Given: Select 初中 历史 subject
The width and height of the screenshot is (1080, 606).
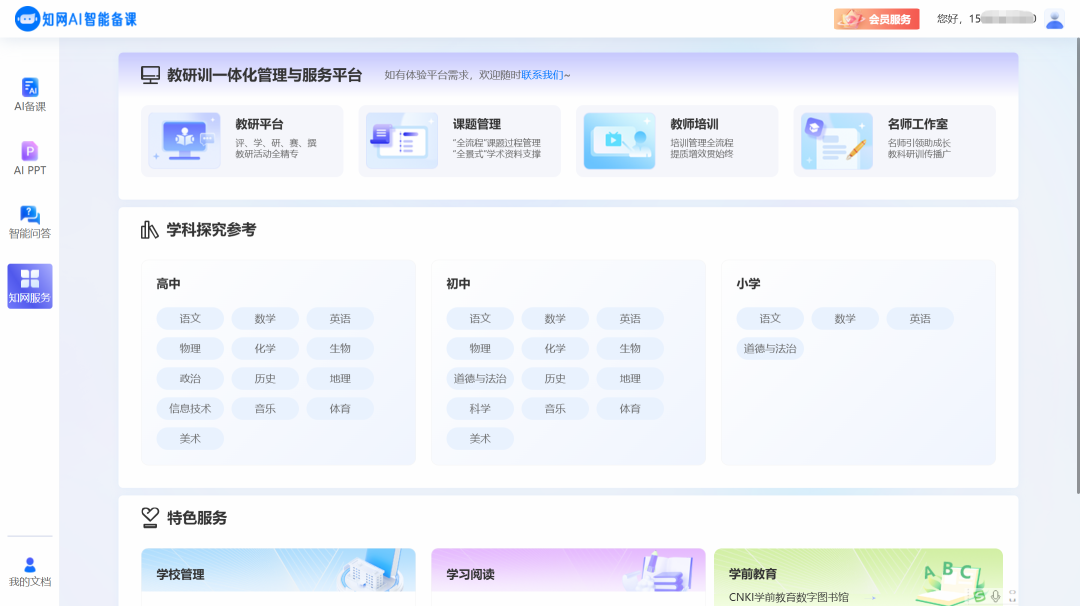Looking at the screenshot, I should tap(555, 378).
